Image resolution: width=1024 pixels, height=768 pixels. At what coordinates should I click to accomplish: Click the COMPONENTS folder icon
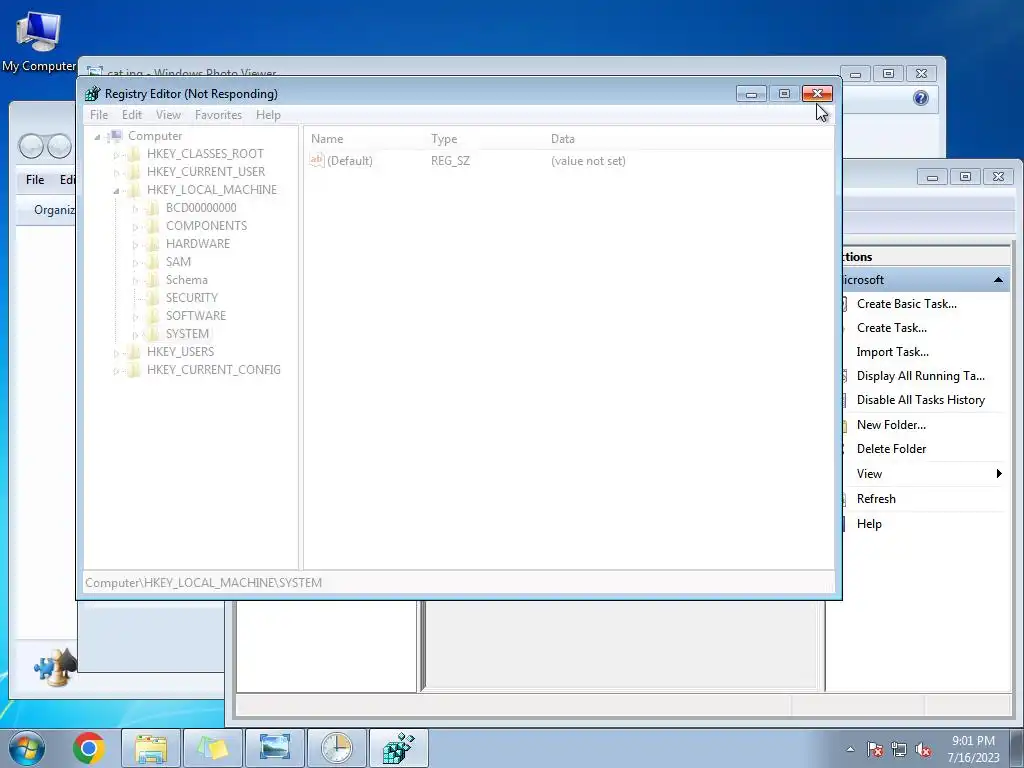tap(153, 226)
